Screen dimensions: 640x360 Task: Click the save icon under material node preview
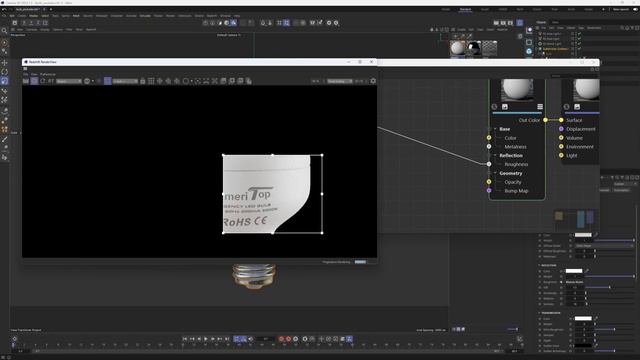pos(504,107)
